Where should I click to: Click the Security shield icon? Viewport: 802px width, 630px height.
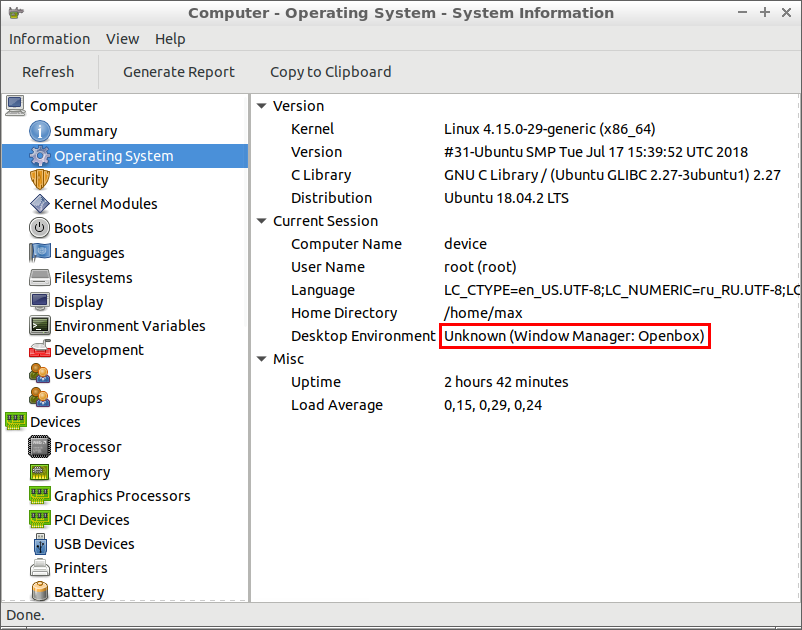coord(39,179)
